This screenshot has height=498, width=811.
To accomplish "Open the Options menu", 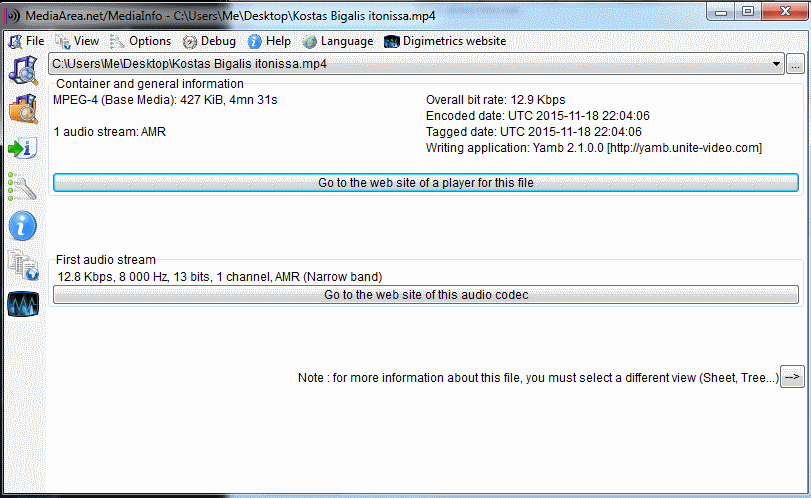I will pos(141,41).
